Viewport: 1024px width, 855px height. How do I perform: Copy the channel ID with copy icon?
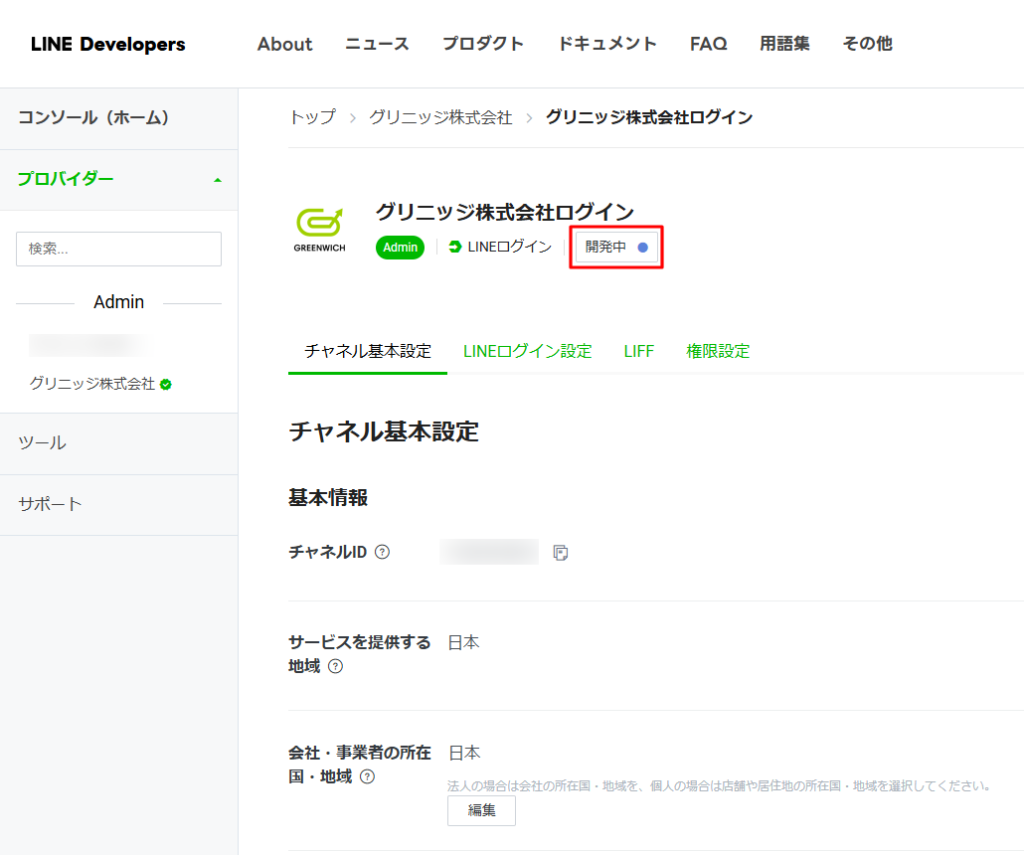click(560, 553)
